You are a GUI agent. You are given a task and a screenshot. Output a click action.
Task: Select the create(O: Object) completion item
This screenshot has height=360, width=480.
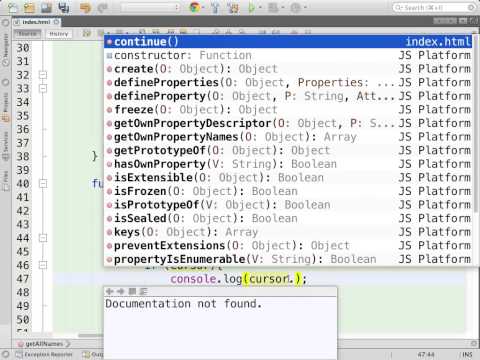point(288,69)
